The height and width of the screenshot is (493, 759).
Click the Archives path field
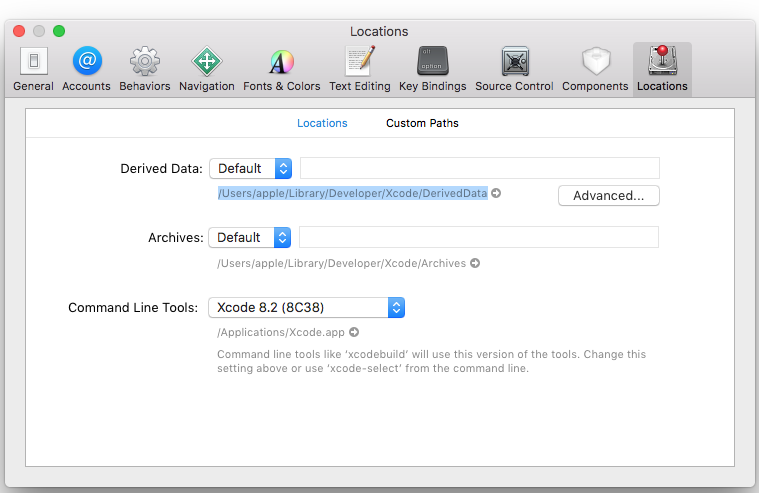pyautogui.click(x=479, y=237)
